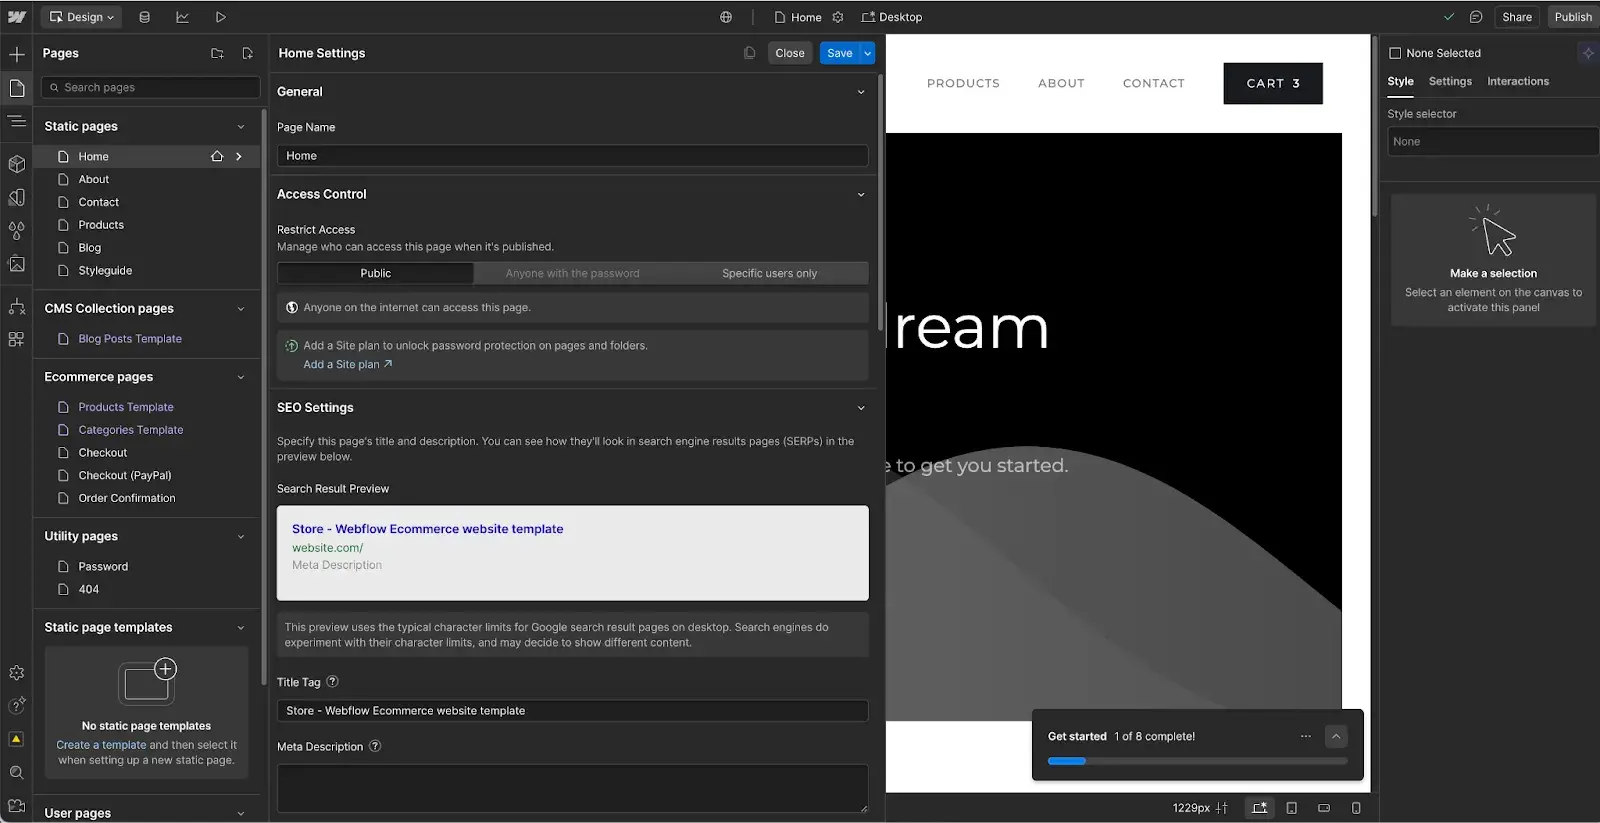Collapse the Get started checklist
The image size is (1600, 823).
tap(1336, 737)
